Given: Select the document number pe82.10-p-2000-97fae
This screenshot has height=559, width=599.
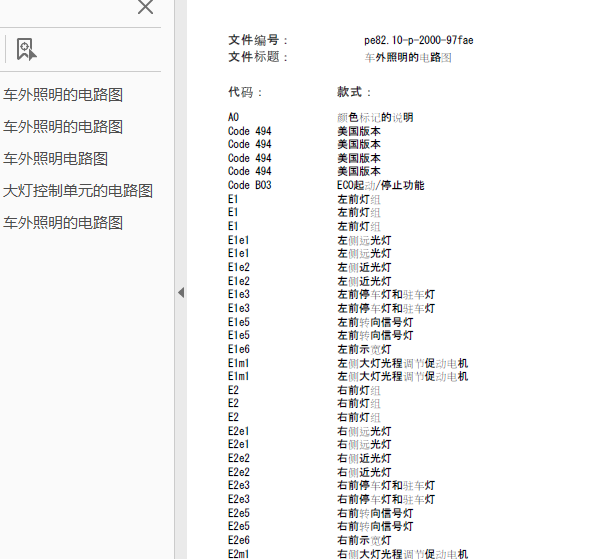Looking at the screenshot, I should [419, 40].
